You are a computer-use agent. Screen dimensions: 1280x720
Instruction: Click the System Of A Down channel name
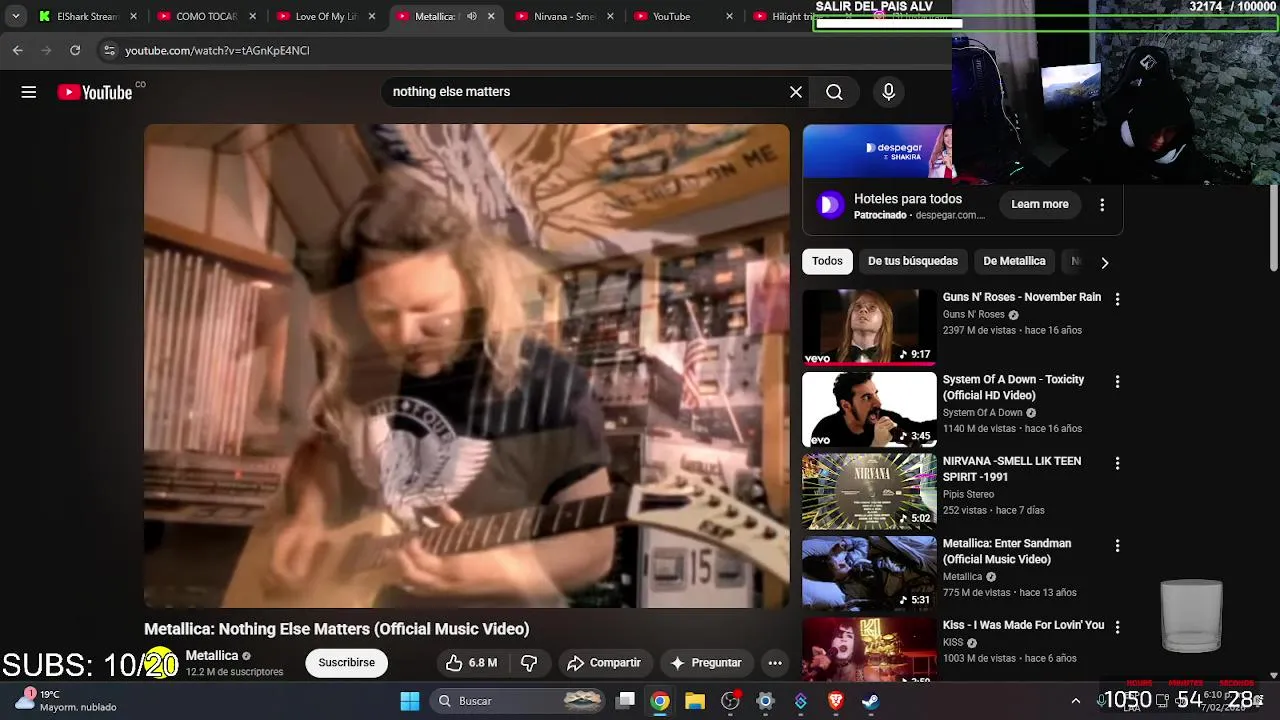(983, 413)
